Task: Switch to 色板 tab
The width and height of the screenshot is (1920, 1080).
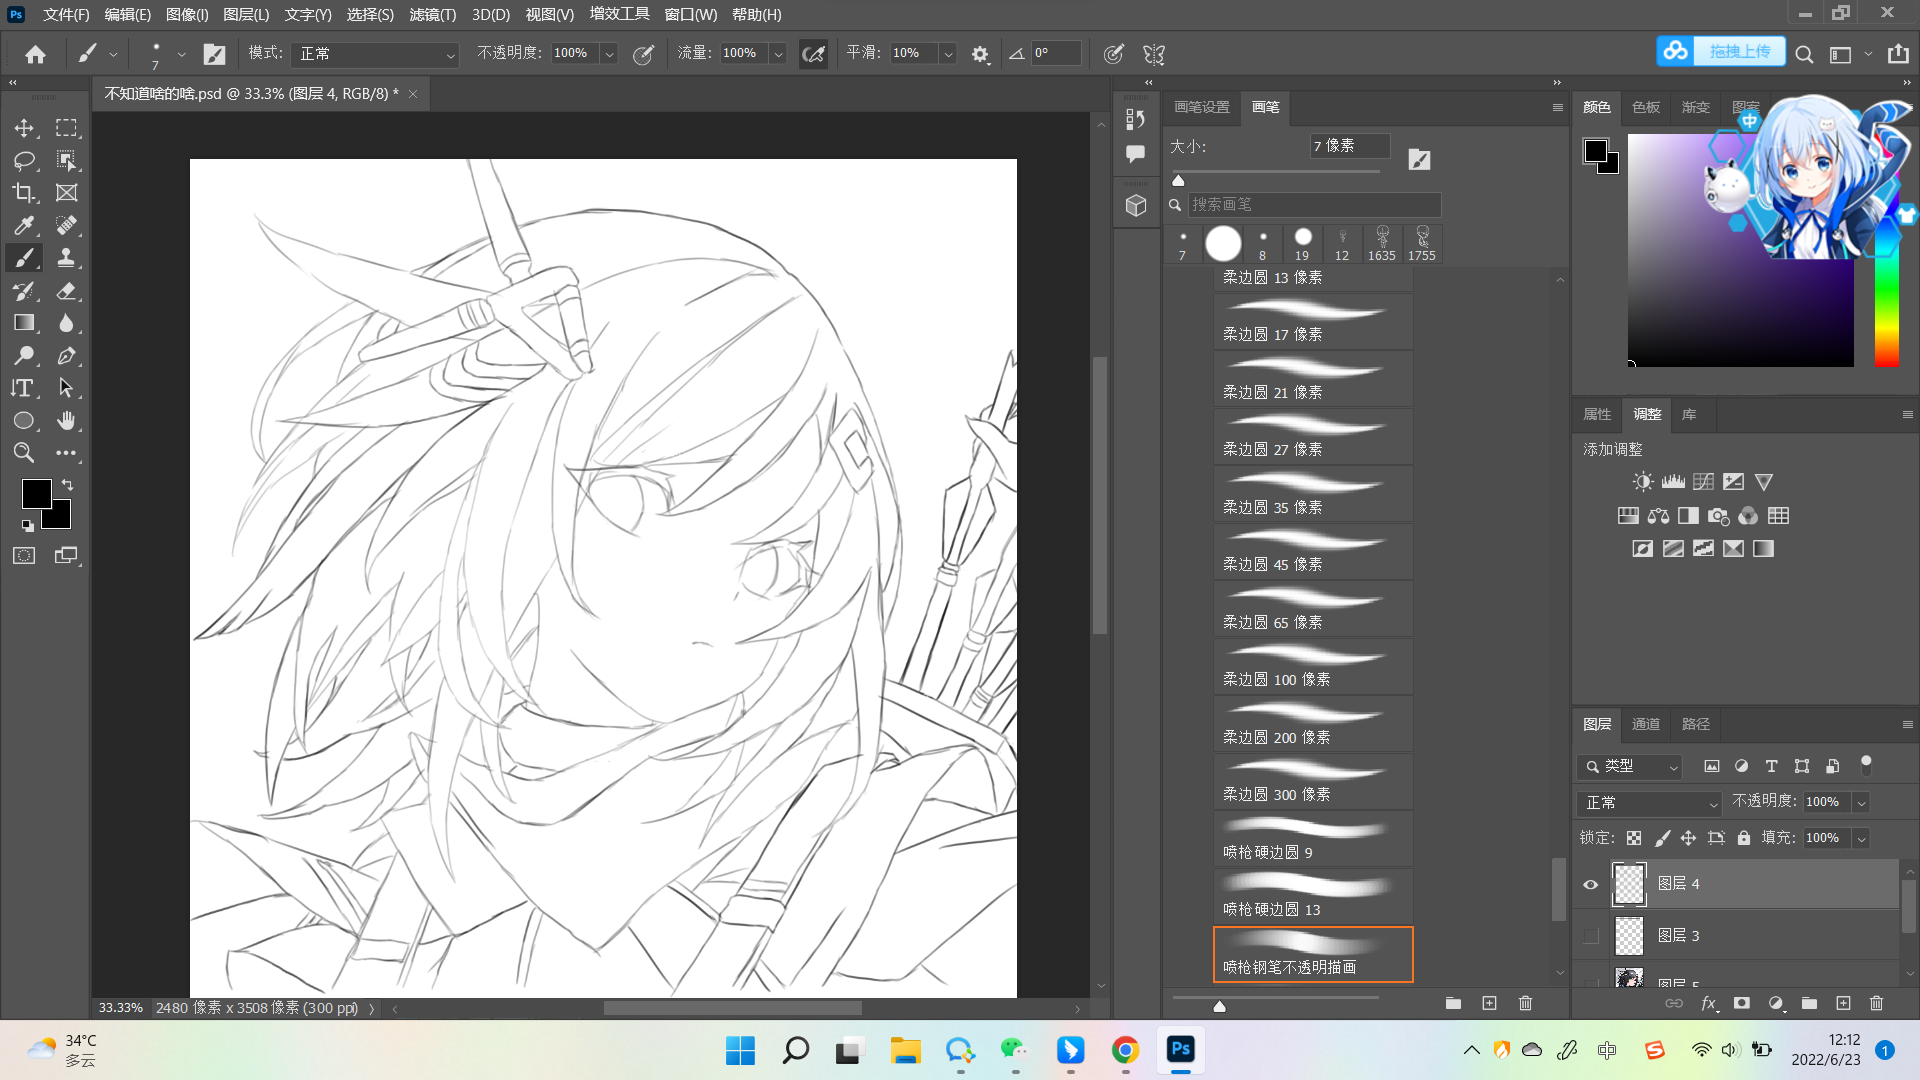Action: click(x=1645, y=107)
